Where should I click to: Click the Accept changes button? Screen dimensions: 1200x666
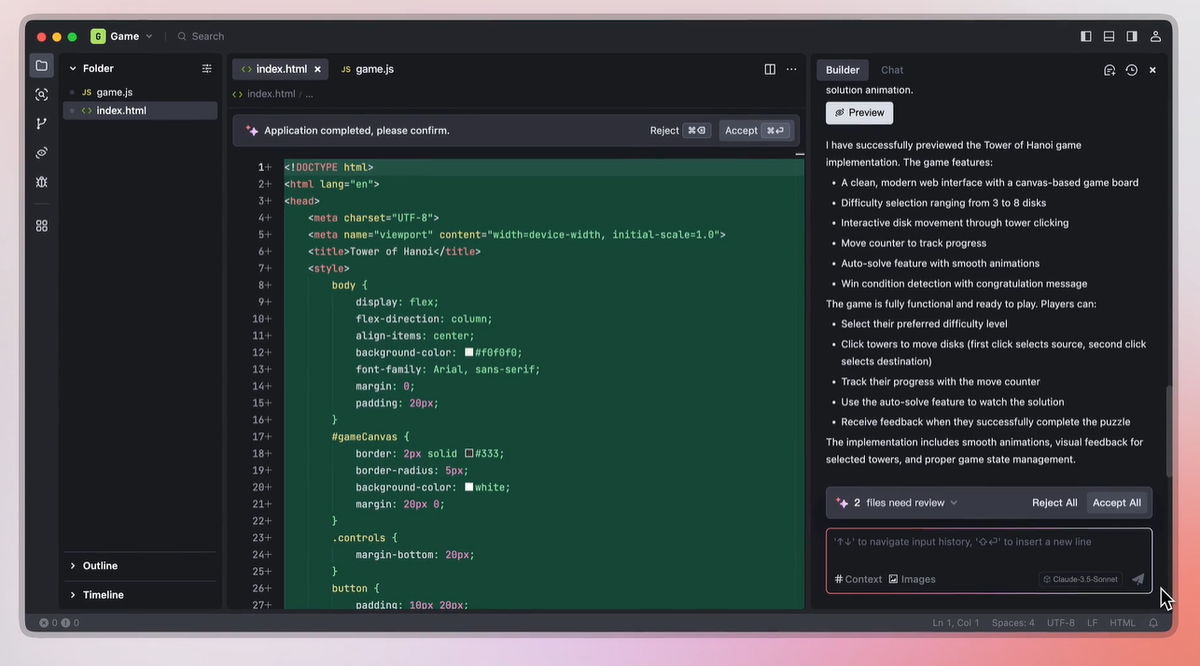tap(756, 130)
